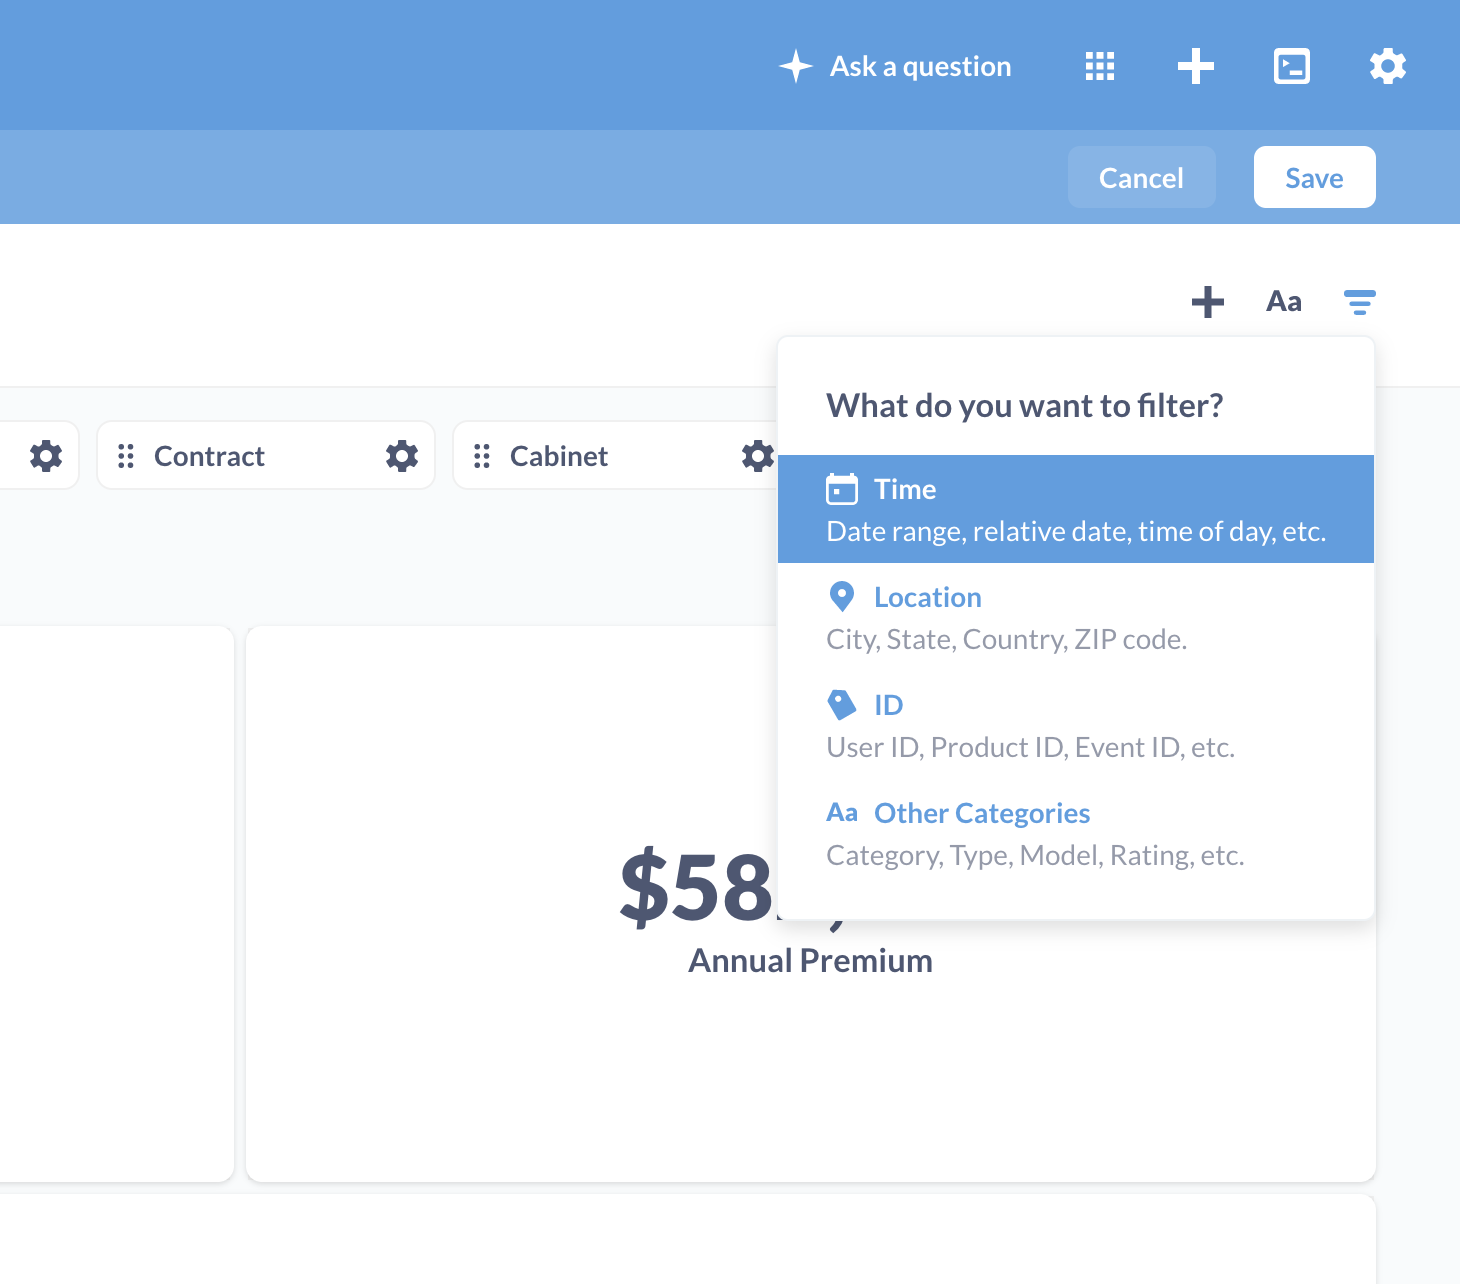Click the add card plus icon above dashboard

click(x=1207, y=302)
